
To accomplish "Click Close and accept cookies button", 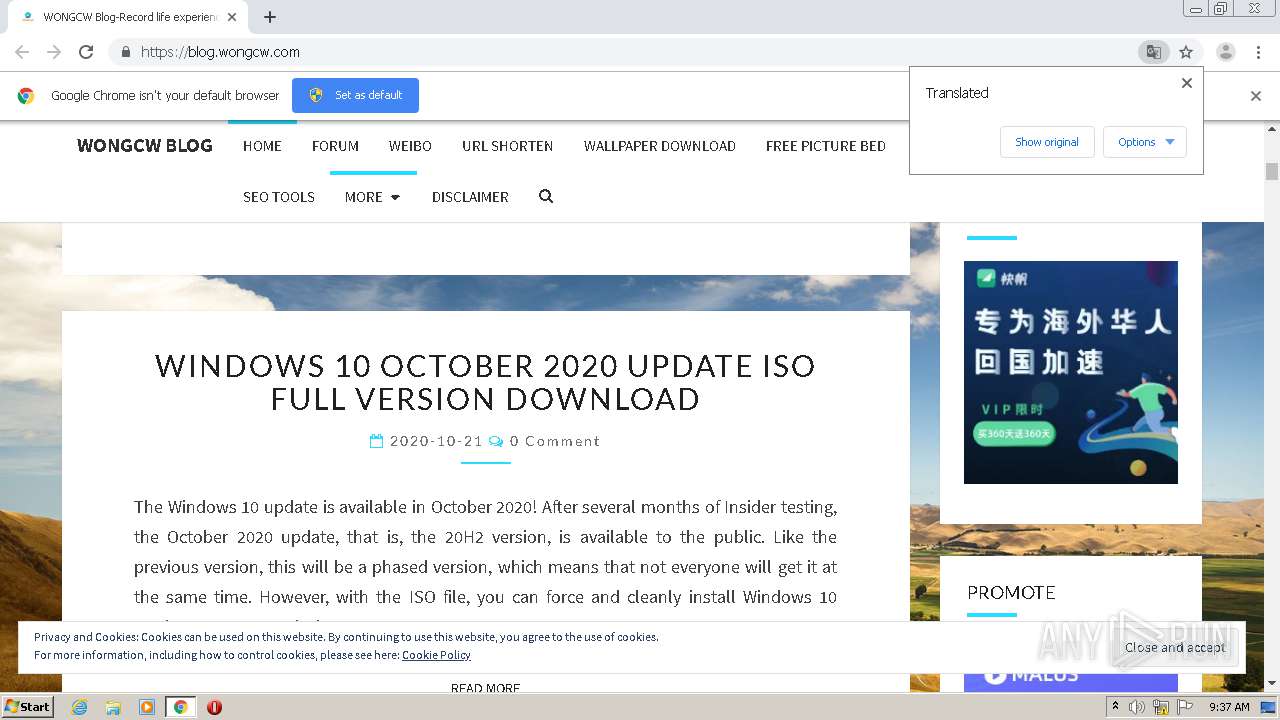I will 1175,647.
